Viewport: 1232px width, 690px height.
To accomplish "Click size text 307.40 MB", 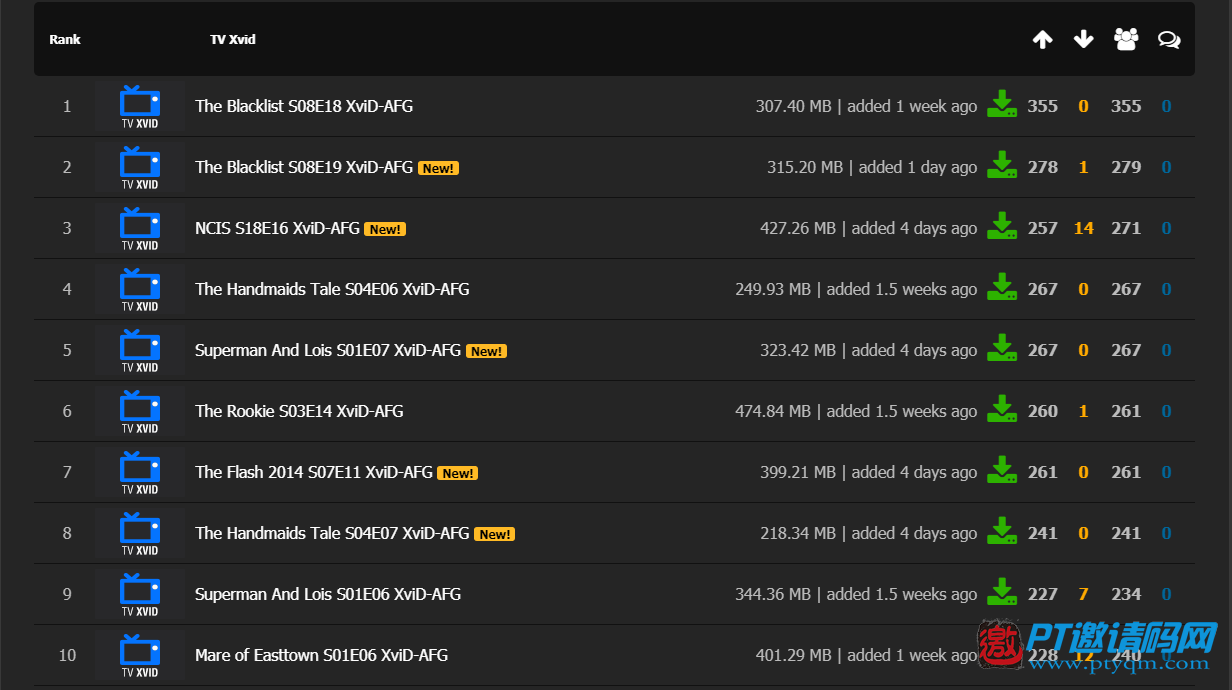I will pyautogui.click(x=794, y=106).
